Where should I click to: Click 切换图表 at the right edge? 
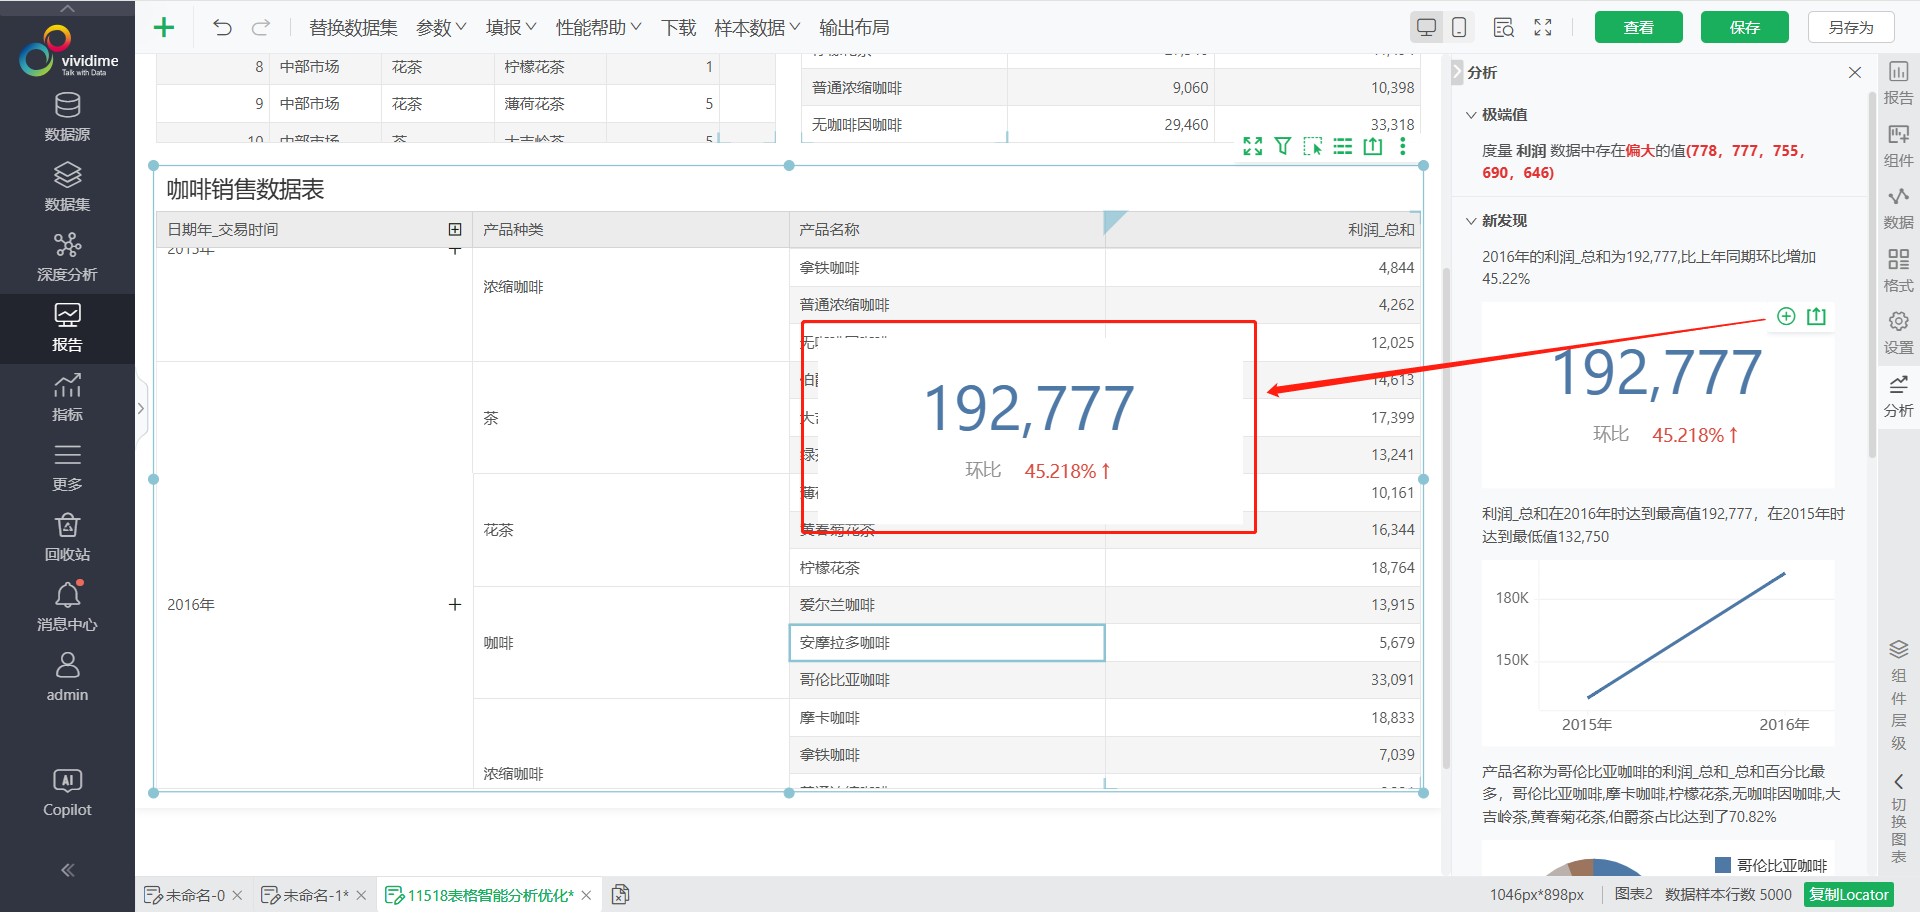[x=1898, y=816]
